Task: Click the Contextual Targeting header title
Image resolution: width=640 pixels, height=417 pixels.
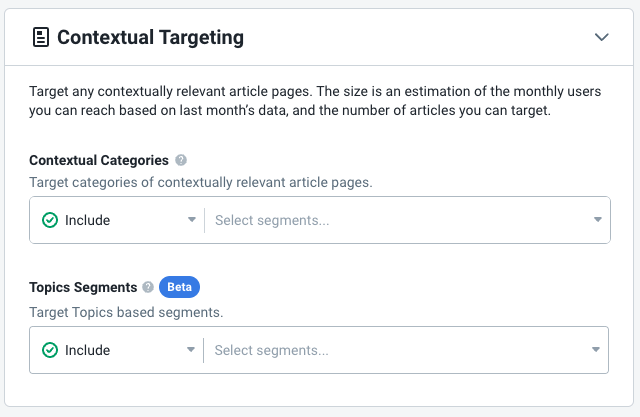Action: click(150, 38)
